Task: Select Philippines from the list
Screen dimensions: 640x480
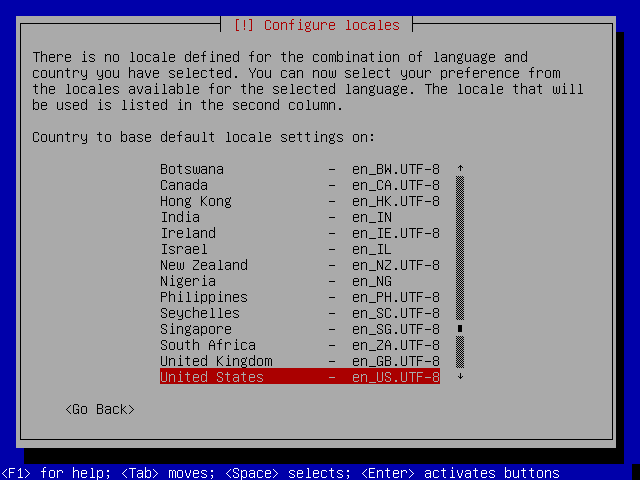Action: [299, 297]
